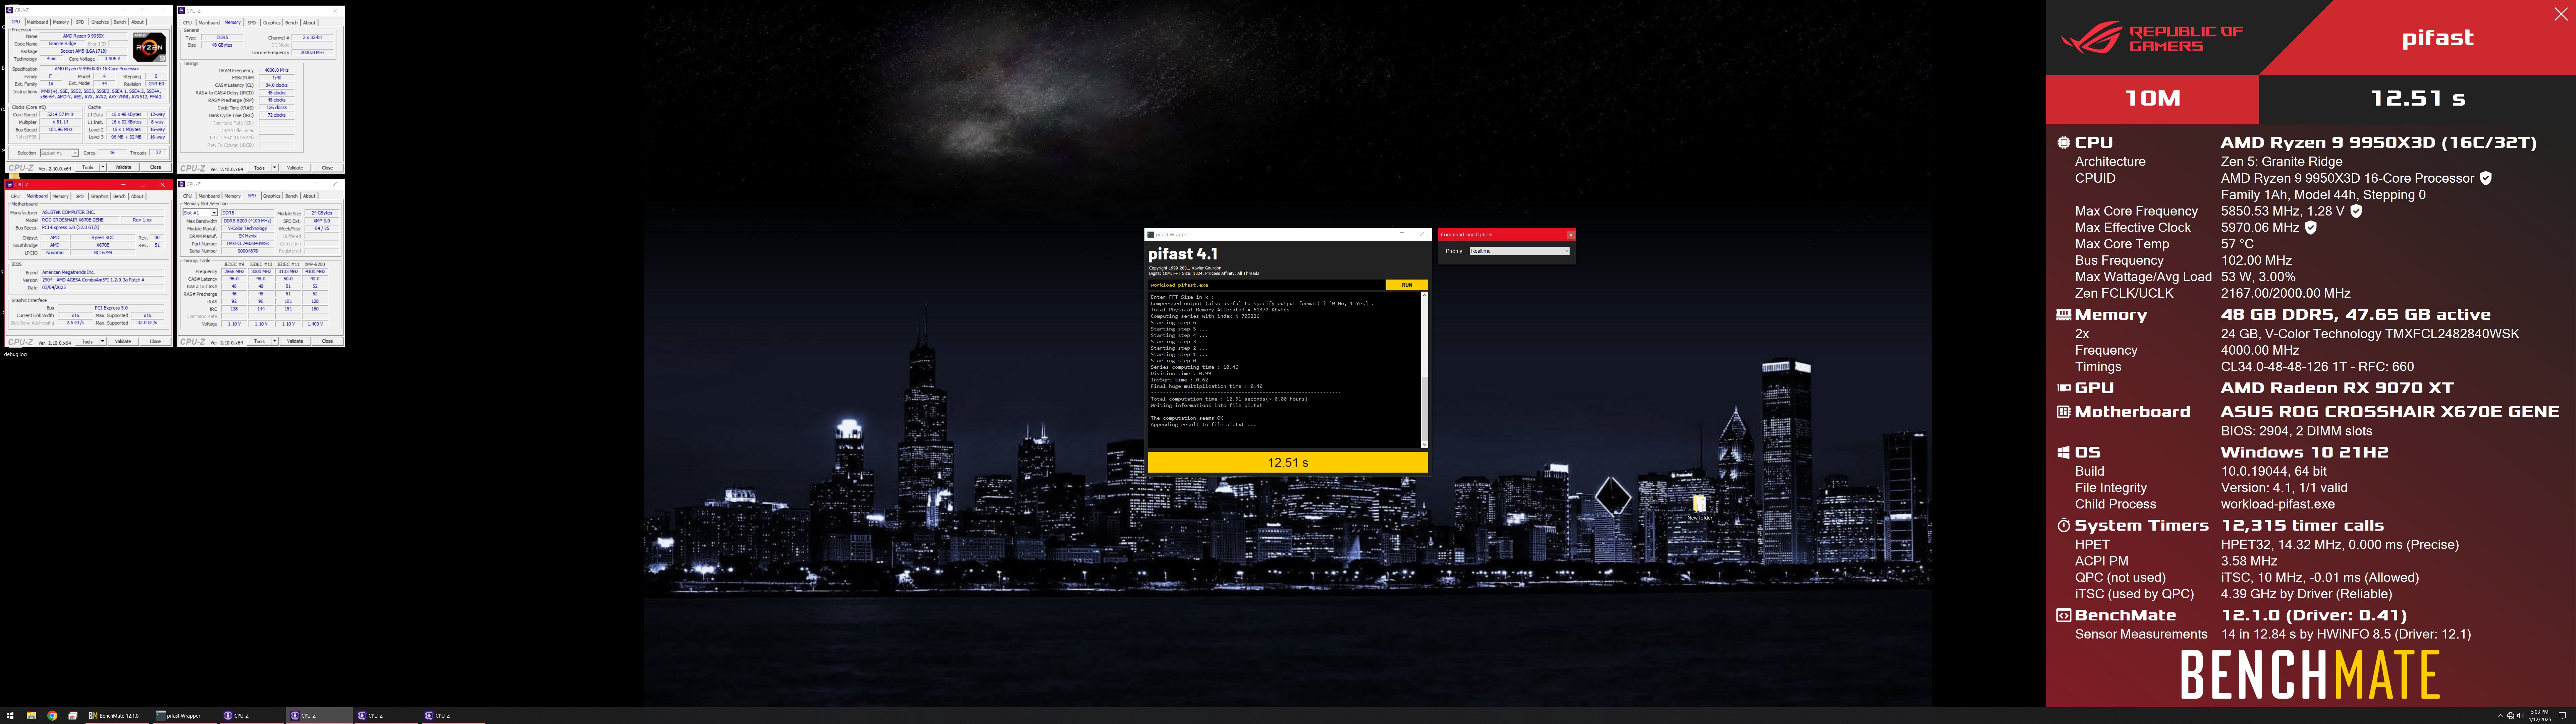Switch to CPU tab in CPU-Z SPD window
Viewport: 2576px width, 724px height.
187,196
